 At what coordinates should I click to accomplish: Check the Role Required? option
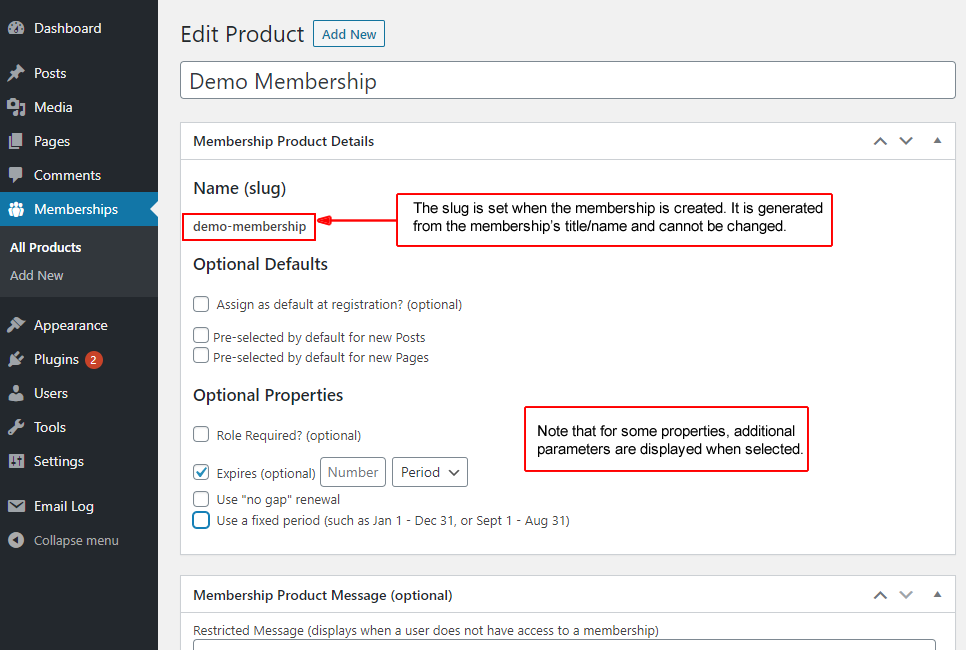pyautogui.click(x=201, y=435)
